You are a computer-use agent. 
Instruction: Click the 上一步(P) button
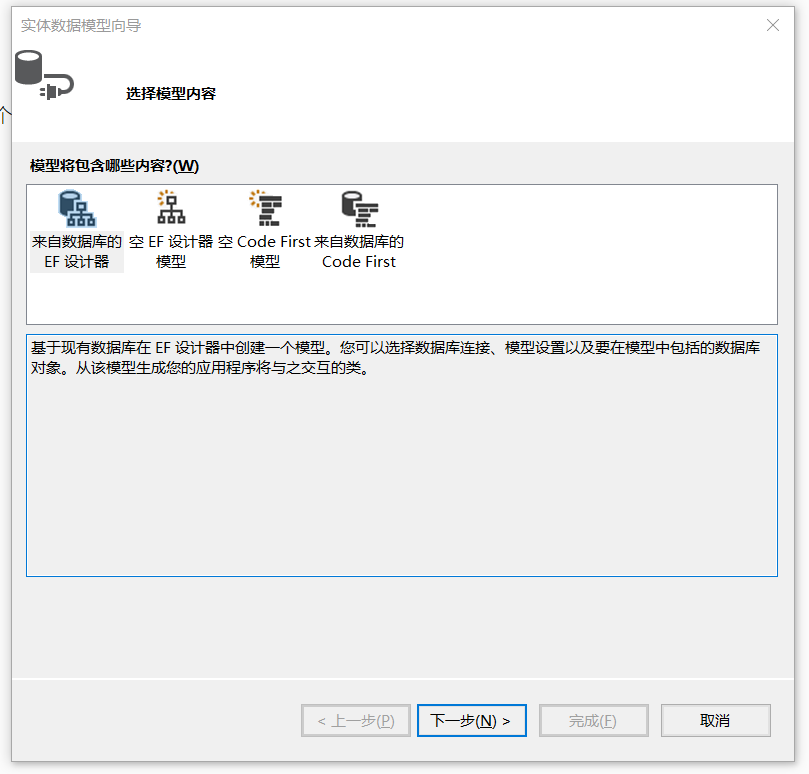tap(356, 720)
